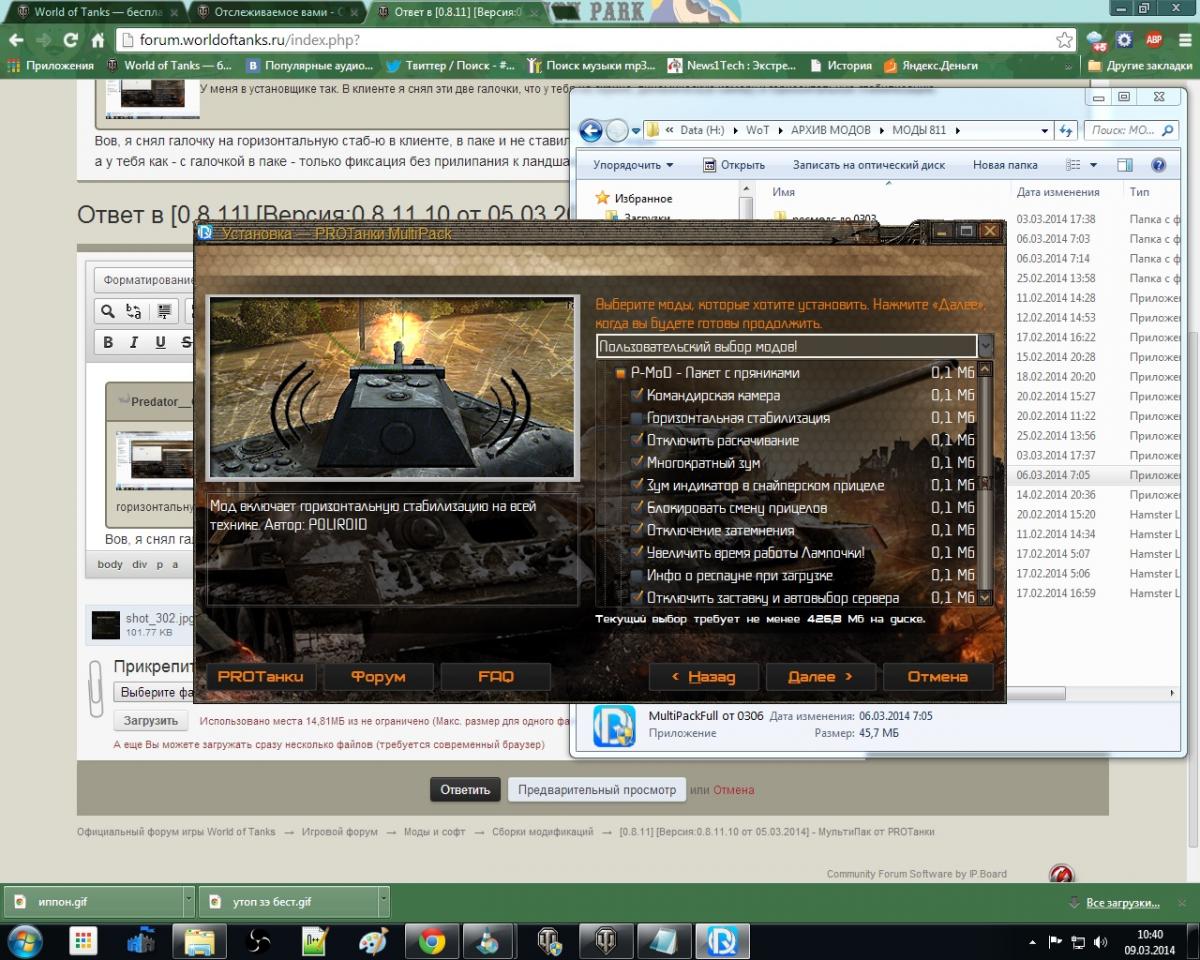
Task: Click the volume speaker tray icon
Action: tap(1101, 942)
